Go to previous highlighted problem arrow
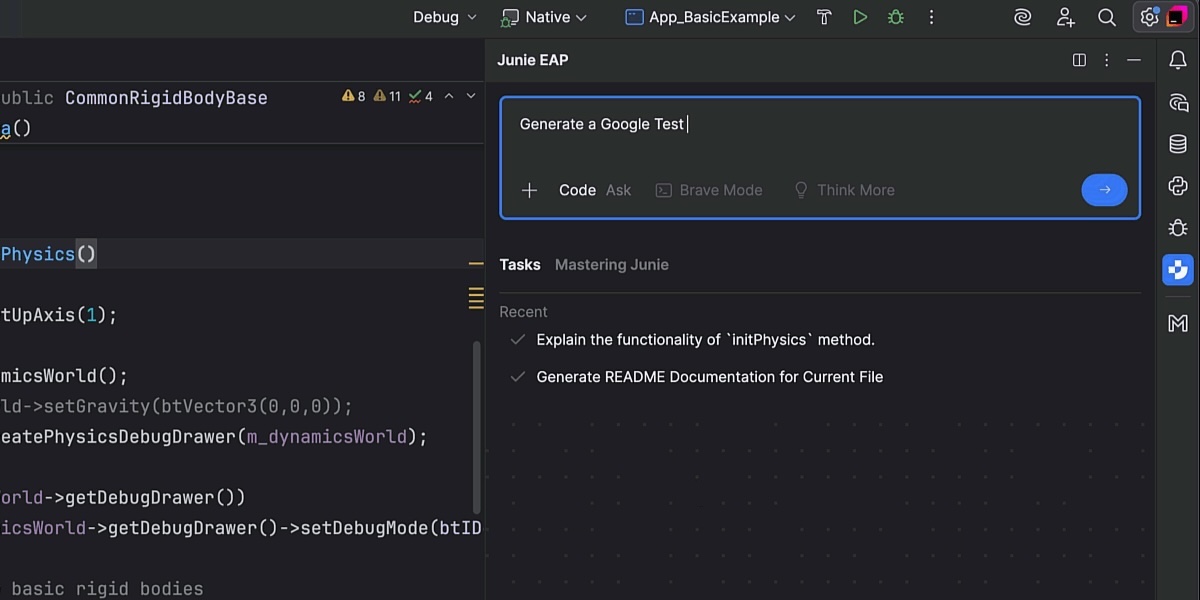The height and width of the screenshot is (600, 1200). (x=449, y=96)
